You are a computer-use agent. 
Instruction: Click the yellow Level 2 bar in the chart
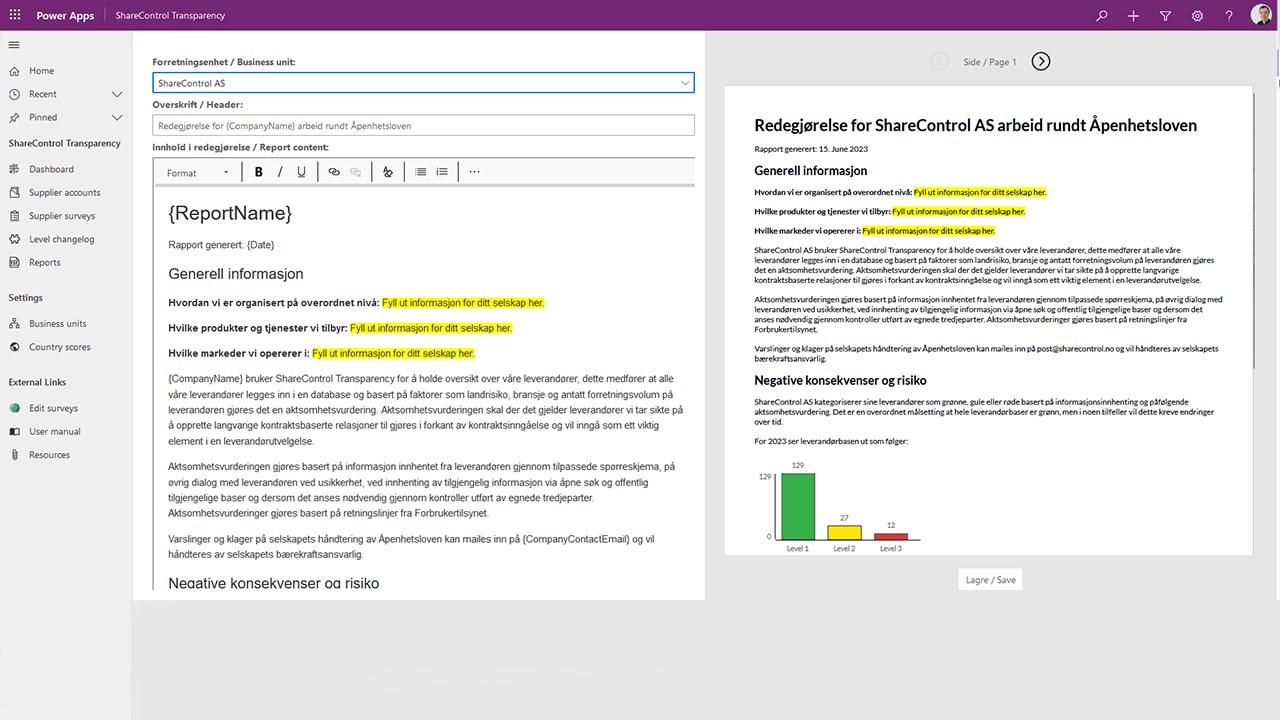point(844,532)
